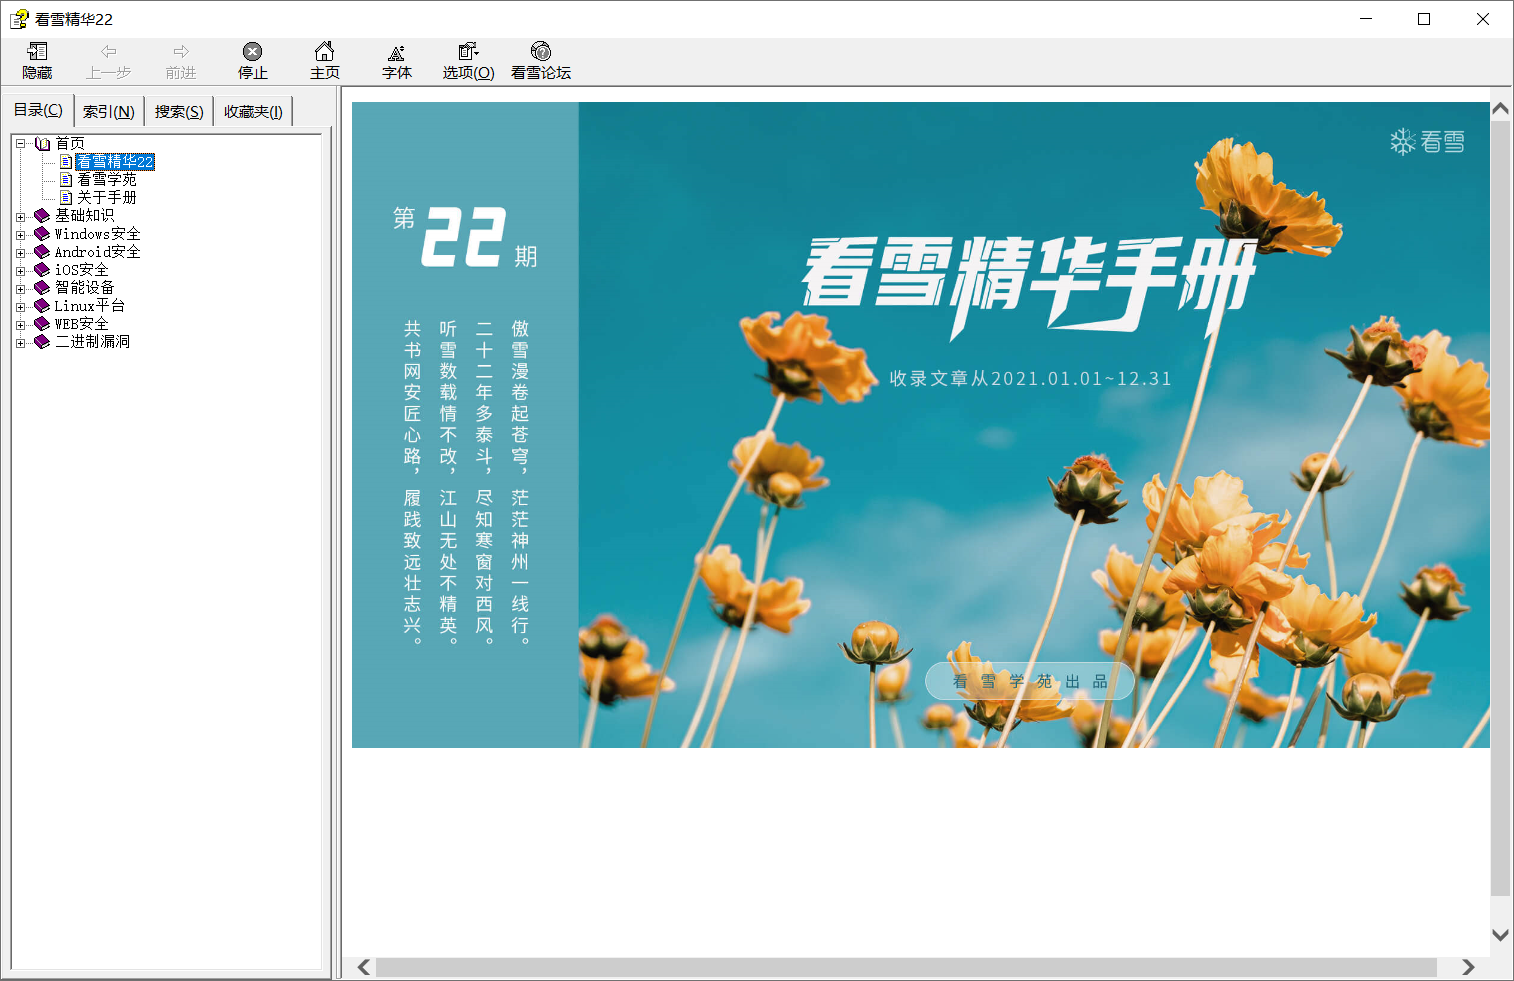The width and height of the screenshot is (1514, 981).
Task: Expand the WEB安全 tree node
Action: point(20,325)
